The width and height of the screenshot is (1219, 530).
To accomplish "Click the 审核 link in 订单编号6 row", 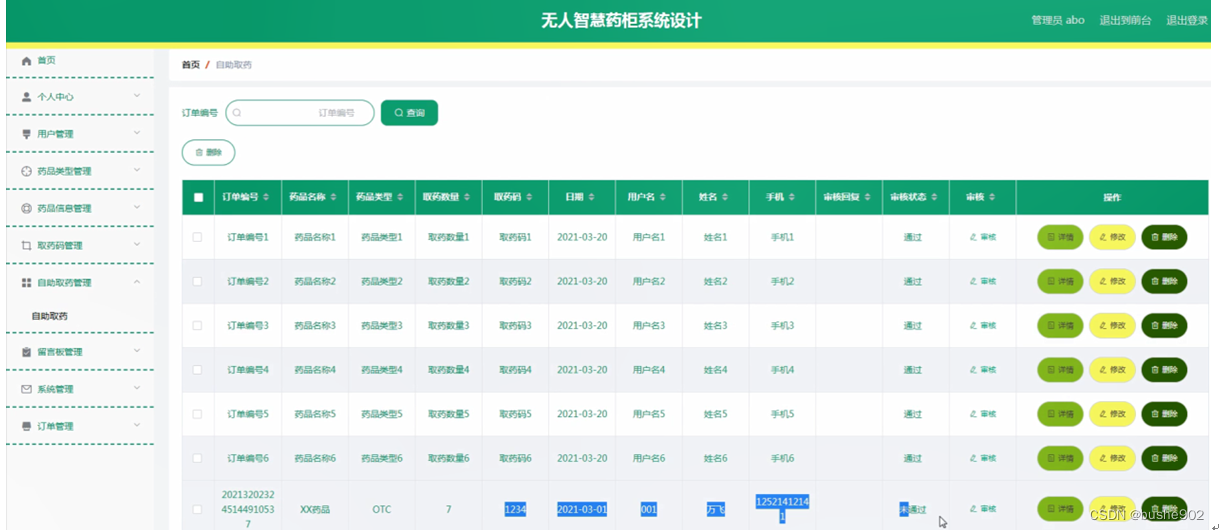I will click(x=983, y=458).
